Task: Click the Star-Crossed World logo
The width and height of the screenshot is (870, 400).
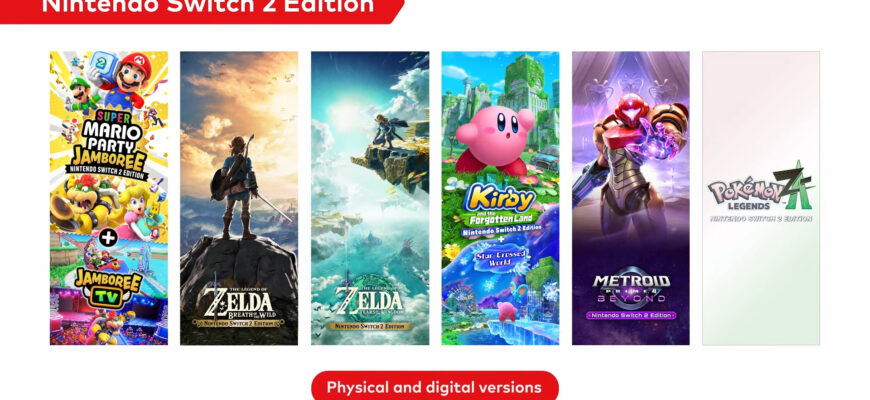Action: (x=501, y=260)
